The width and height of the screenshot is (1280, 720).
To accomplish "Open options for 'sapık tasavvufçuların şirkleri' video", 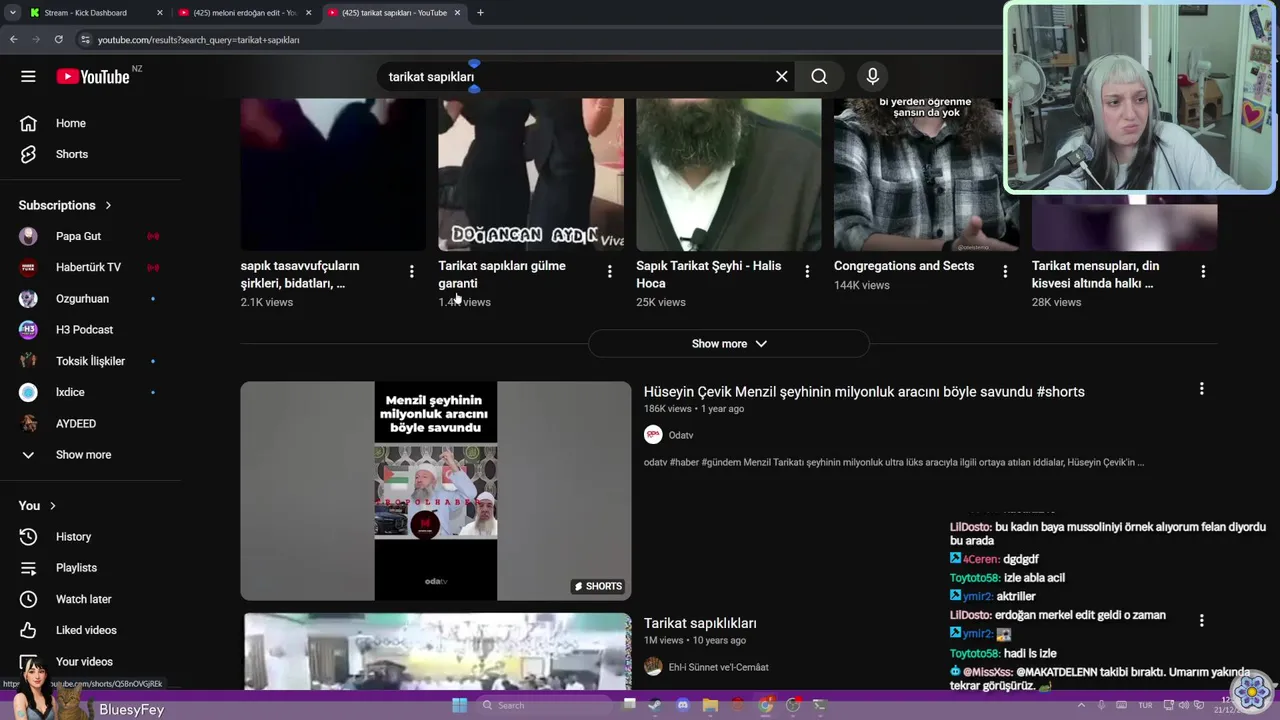I will [x=411, y=271].
